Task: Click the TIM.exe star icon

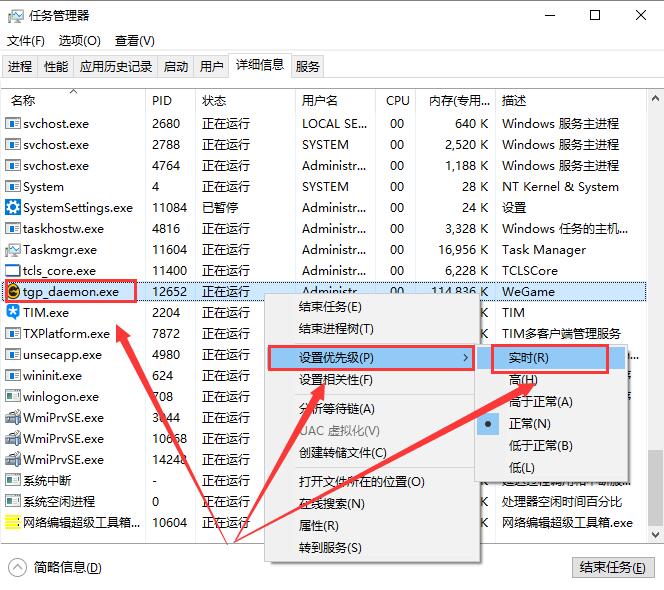Action: 13,313
